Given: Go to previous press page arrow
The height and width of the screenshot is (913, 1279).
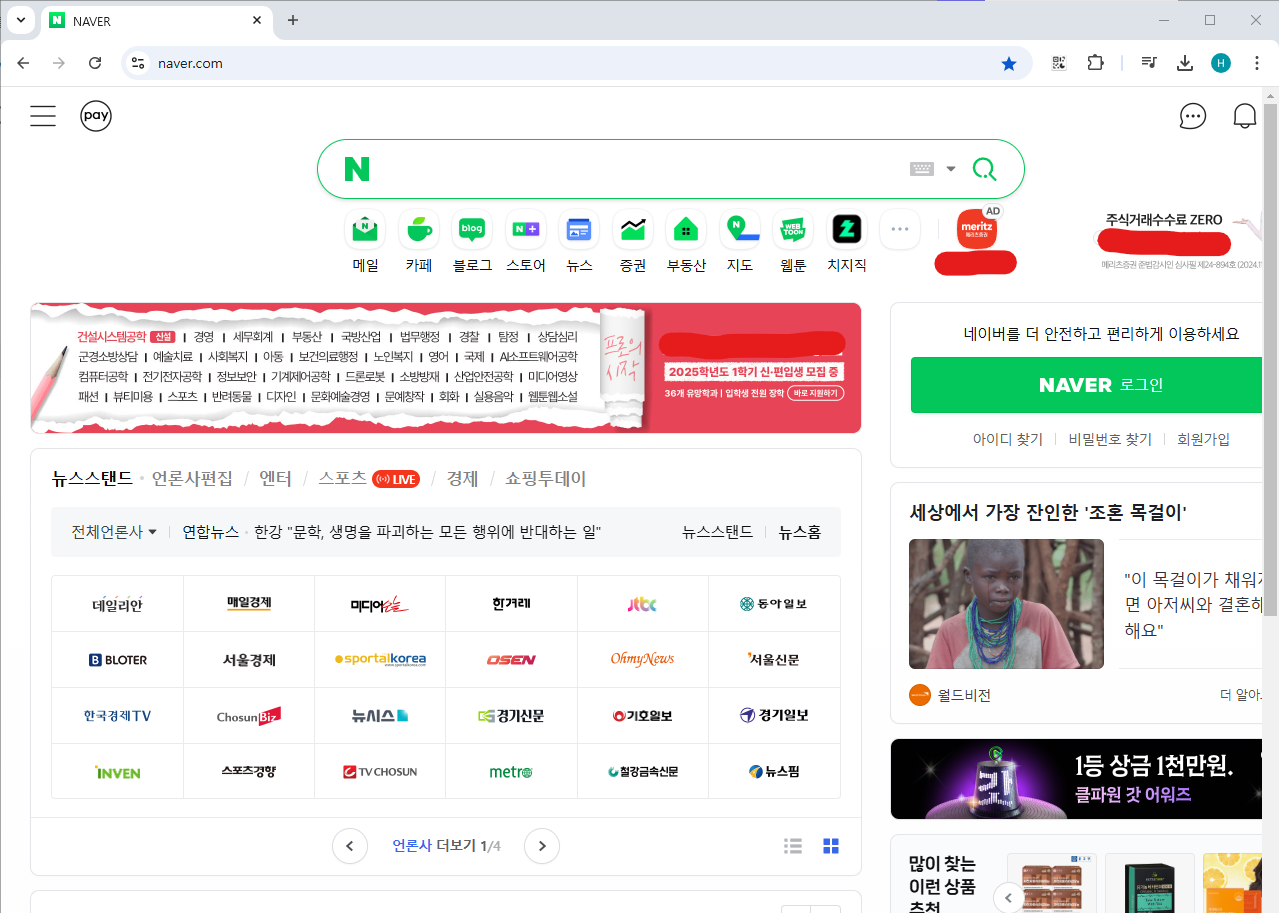Looking at the screenshot, I should click(x=350, y=846).
